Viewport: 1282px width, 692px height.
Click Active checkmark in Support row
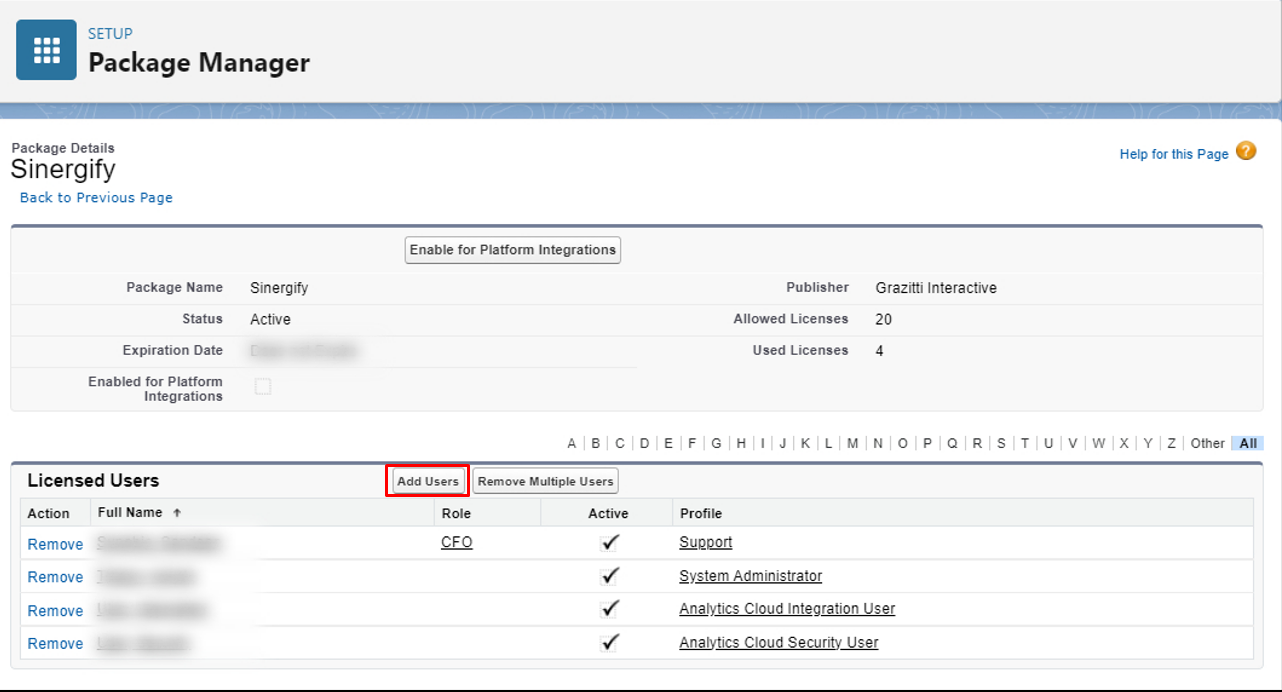610,542
